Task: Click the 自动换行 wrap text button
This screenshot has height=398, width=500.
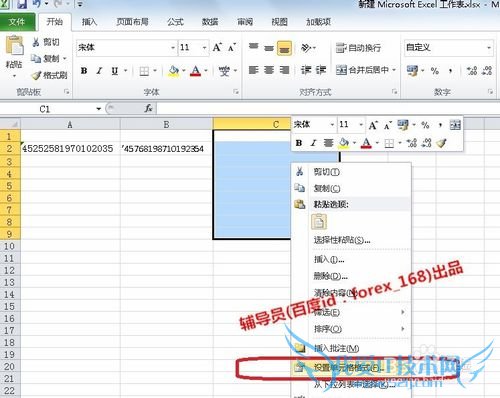Action: 358,48
